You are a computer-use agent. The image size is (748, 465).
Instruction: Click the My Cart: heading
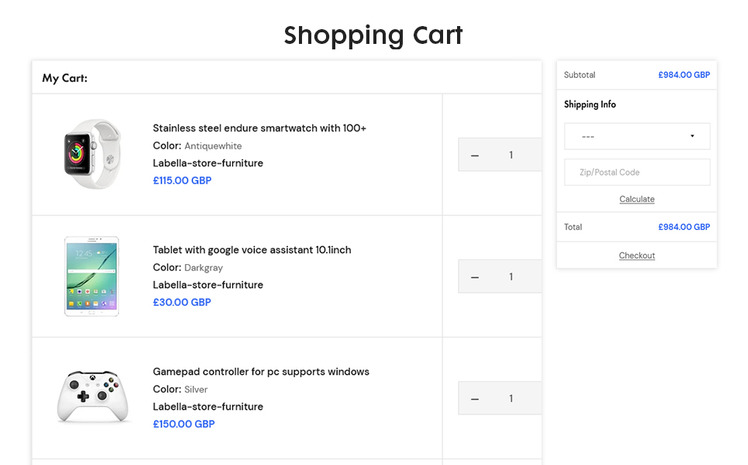click(x=65, y=78)
